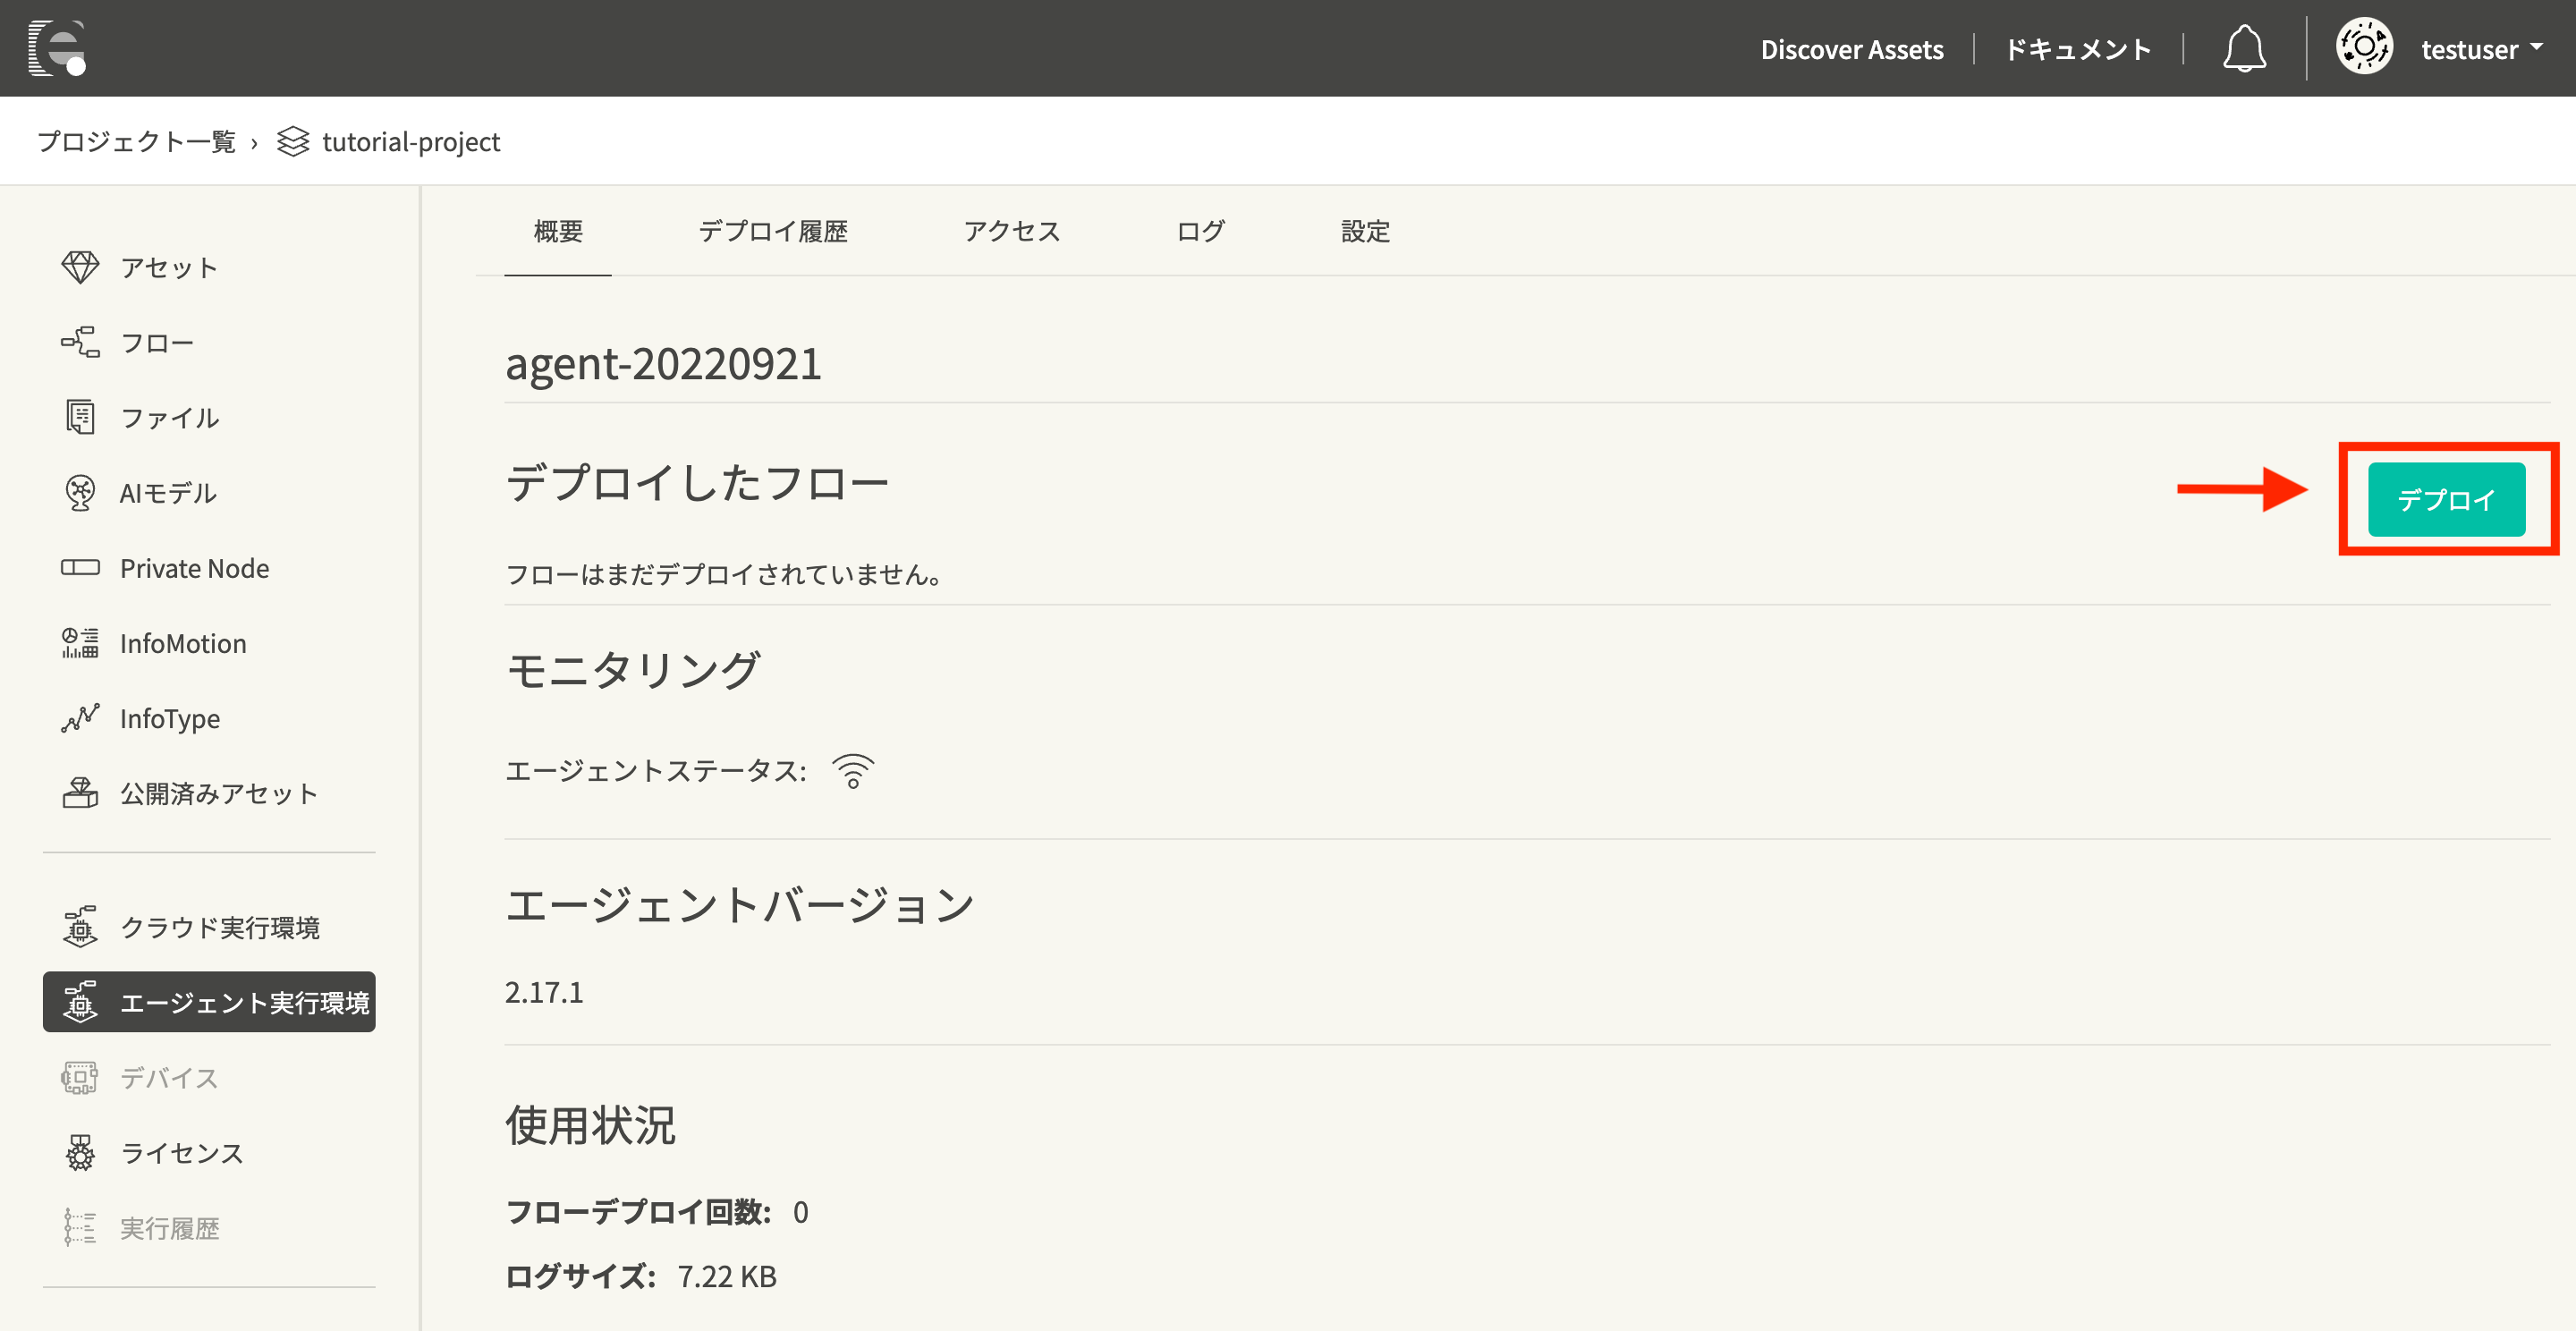Switch to the 設定 tab
The image size is (2576, 1331).
[1365, 231]
